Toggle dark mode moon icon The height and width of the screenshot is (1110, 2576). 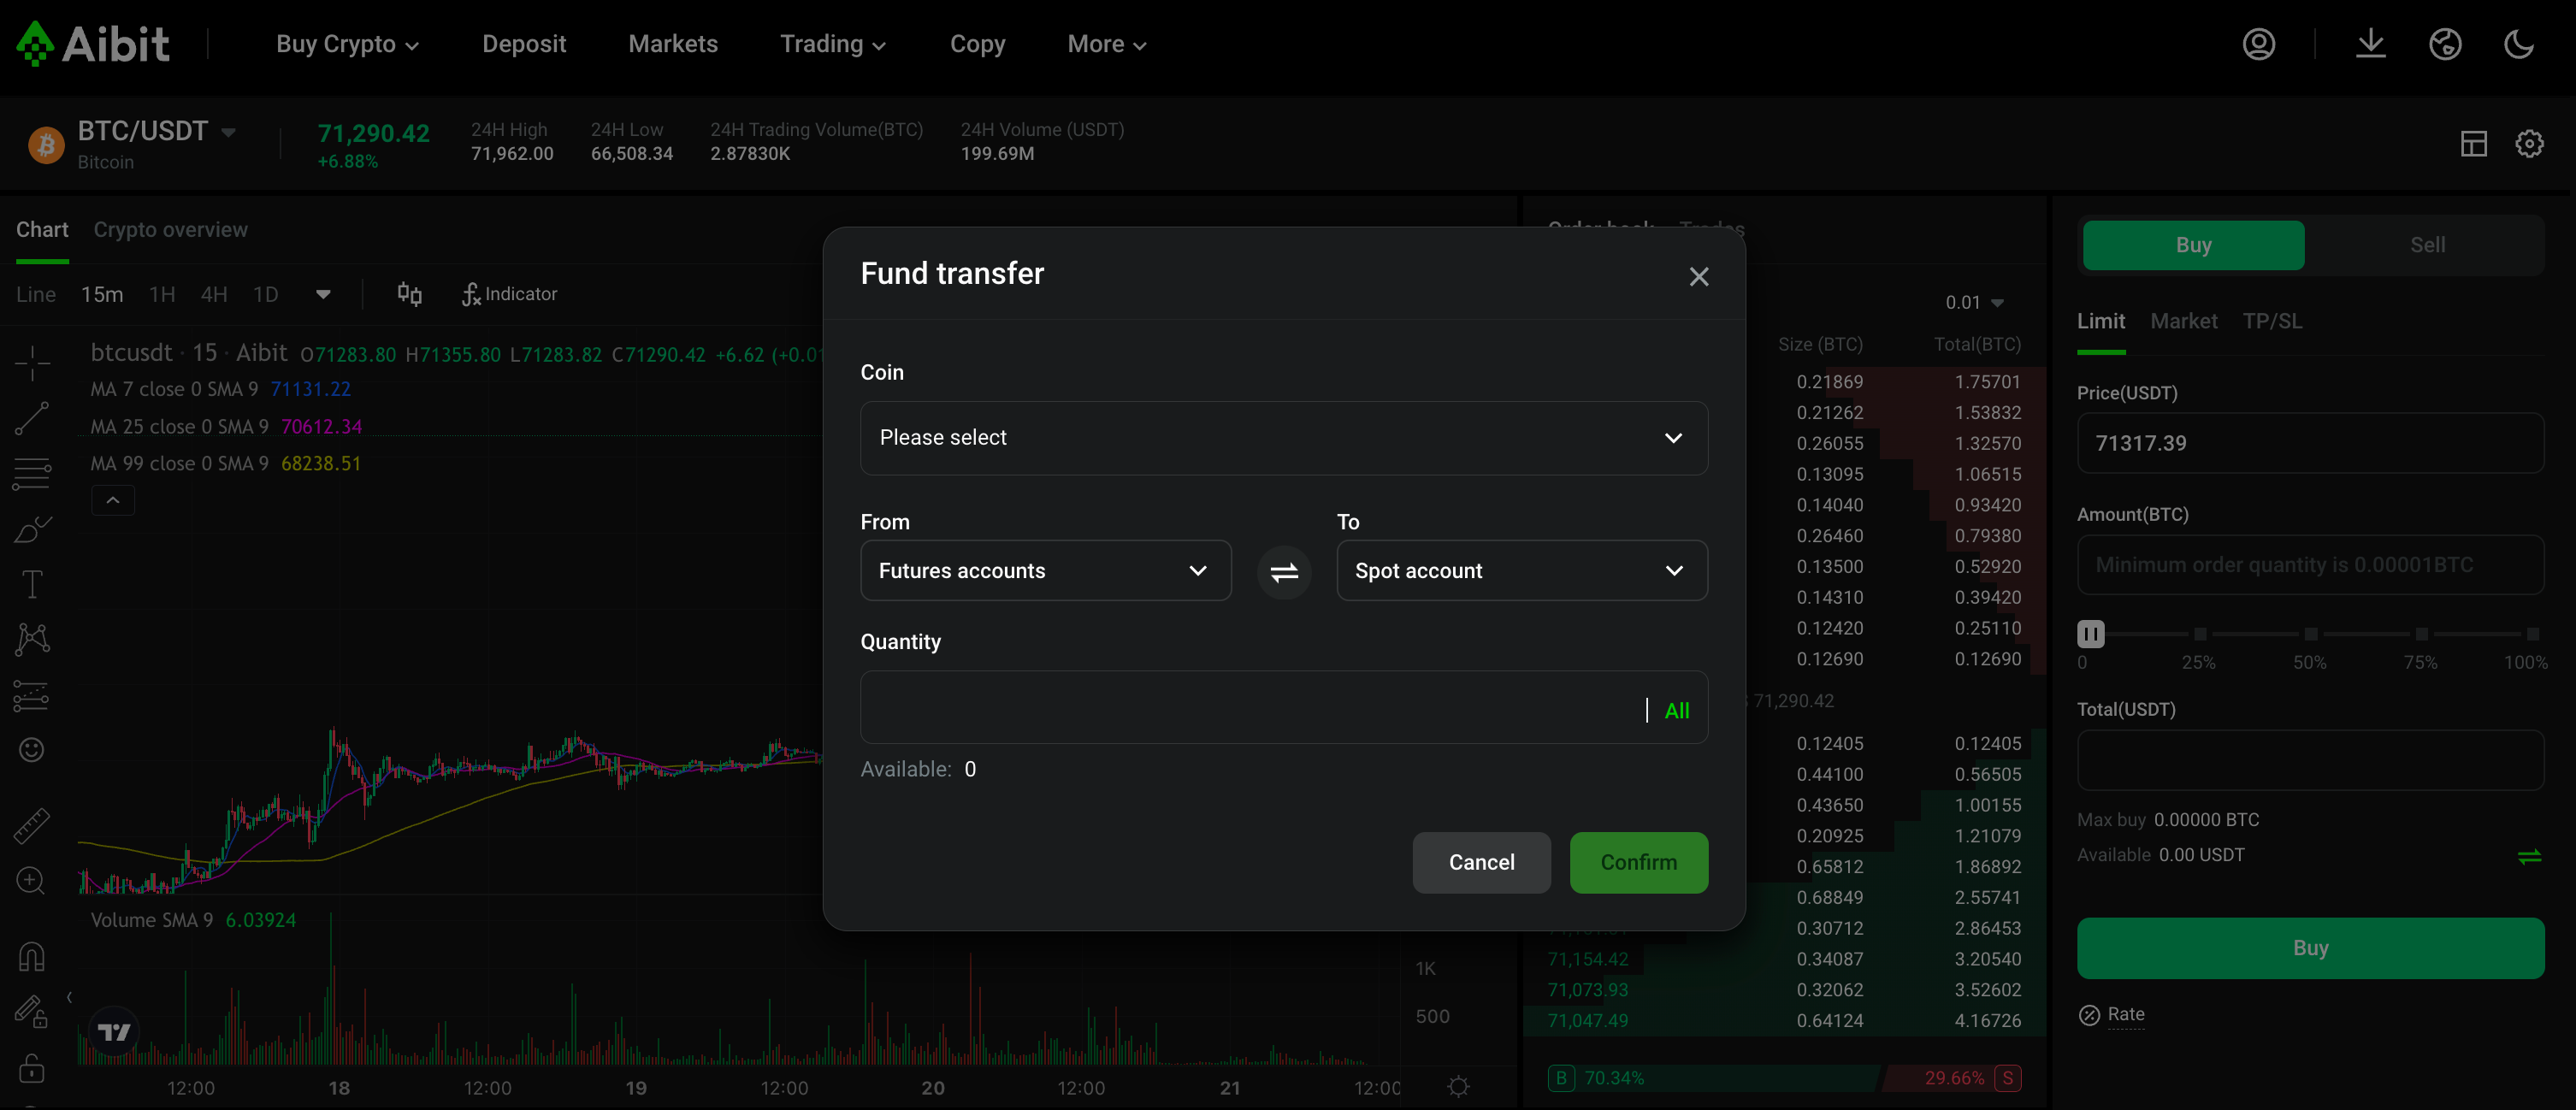coord(2518,44)
